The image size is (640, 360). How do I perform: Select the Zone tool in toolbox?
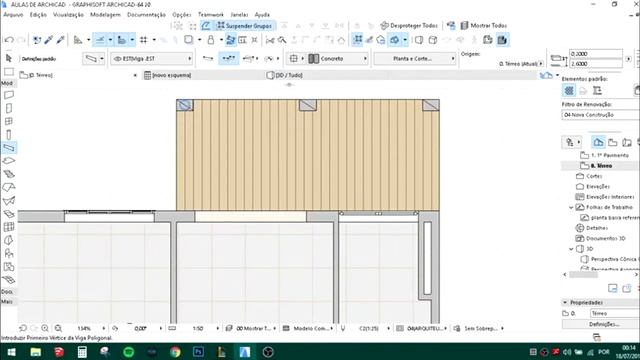pos(9,267)
